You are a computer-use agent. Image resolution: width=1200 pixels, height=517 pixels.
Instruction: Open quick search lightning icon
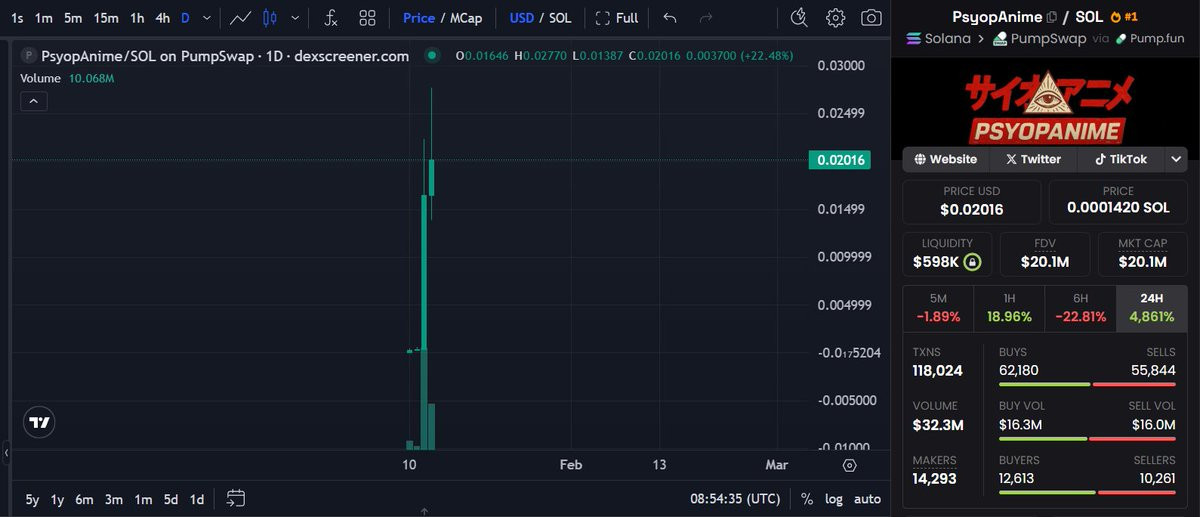tap(798, 18)
